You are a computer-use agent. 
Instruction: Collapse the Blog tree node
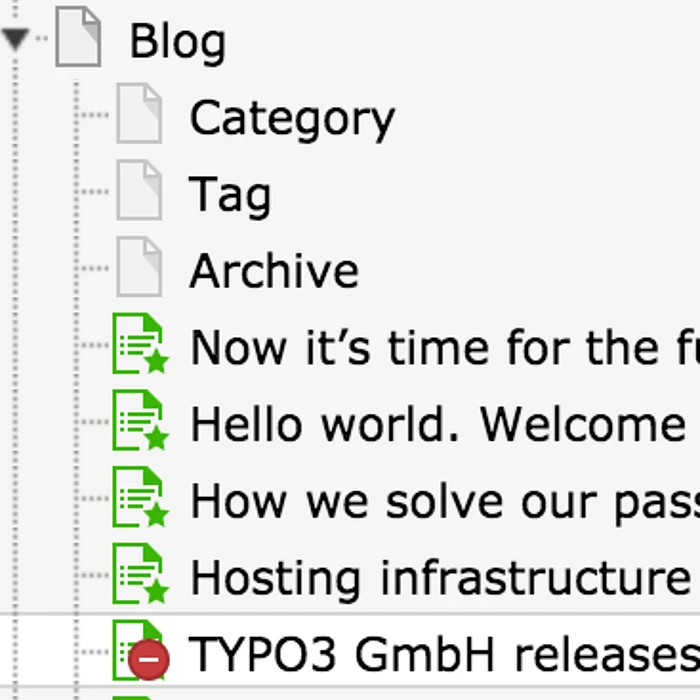(x=15, y=40)
